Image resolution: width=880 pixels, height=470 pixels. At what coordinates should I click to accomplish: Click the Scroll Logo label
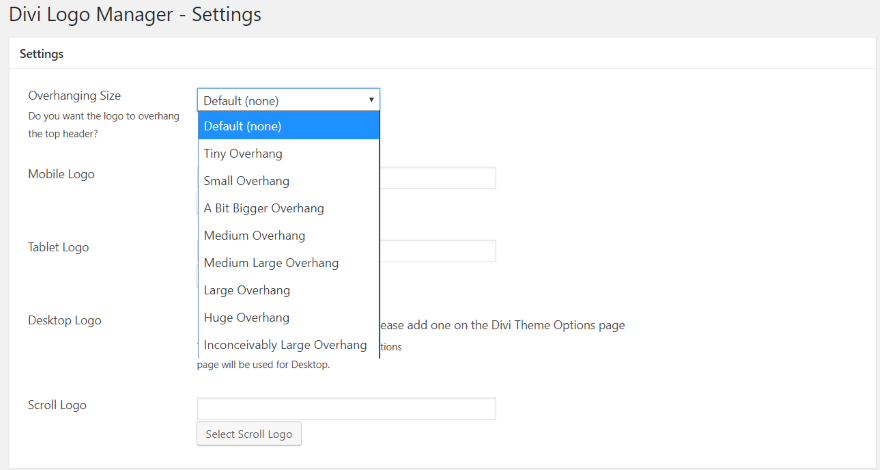point(57,405)
